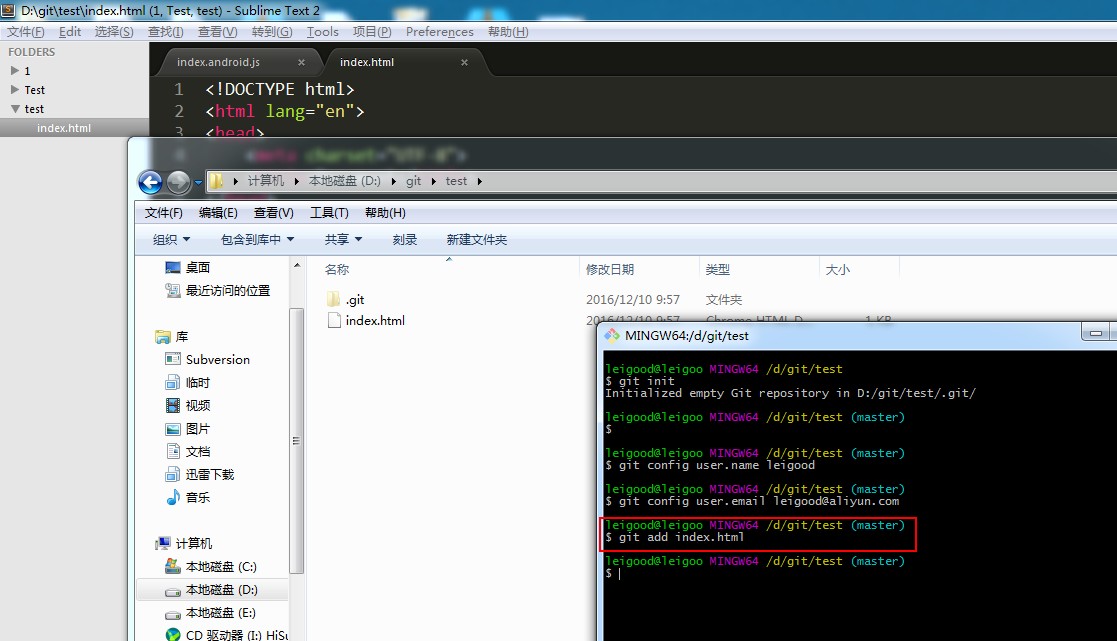This screenshot has height=641, width=1117.
Task: Select the index.html file icon in Explorer
Action: click(x=334, y=320)
